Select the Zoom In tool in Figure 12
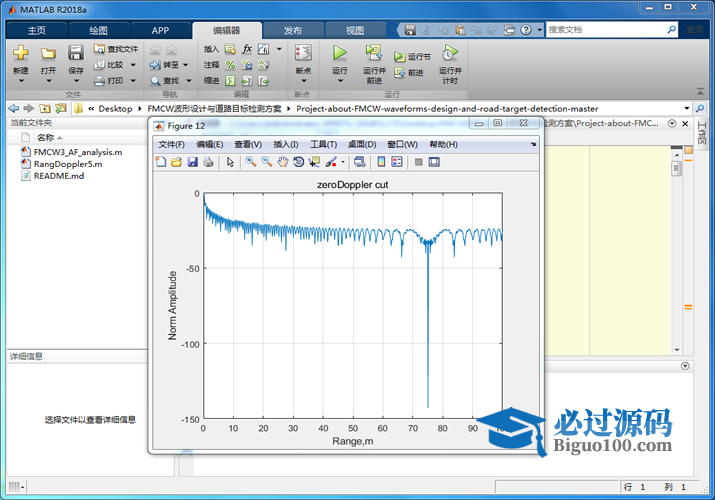 pos(250,162)
